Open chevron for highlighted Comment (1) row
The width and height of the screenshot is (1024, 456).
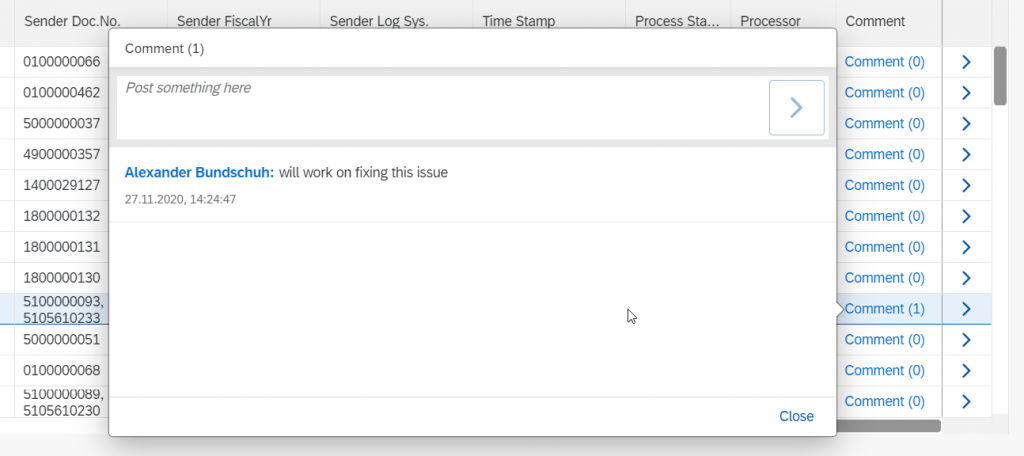967,309
